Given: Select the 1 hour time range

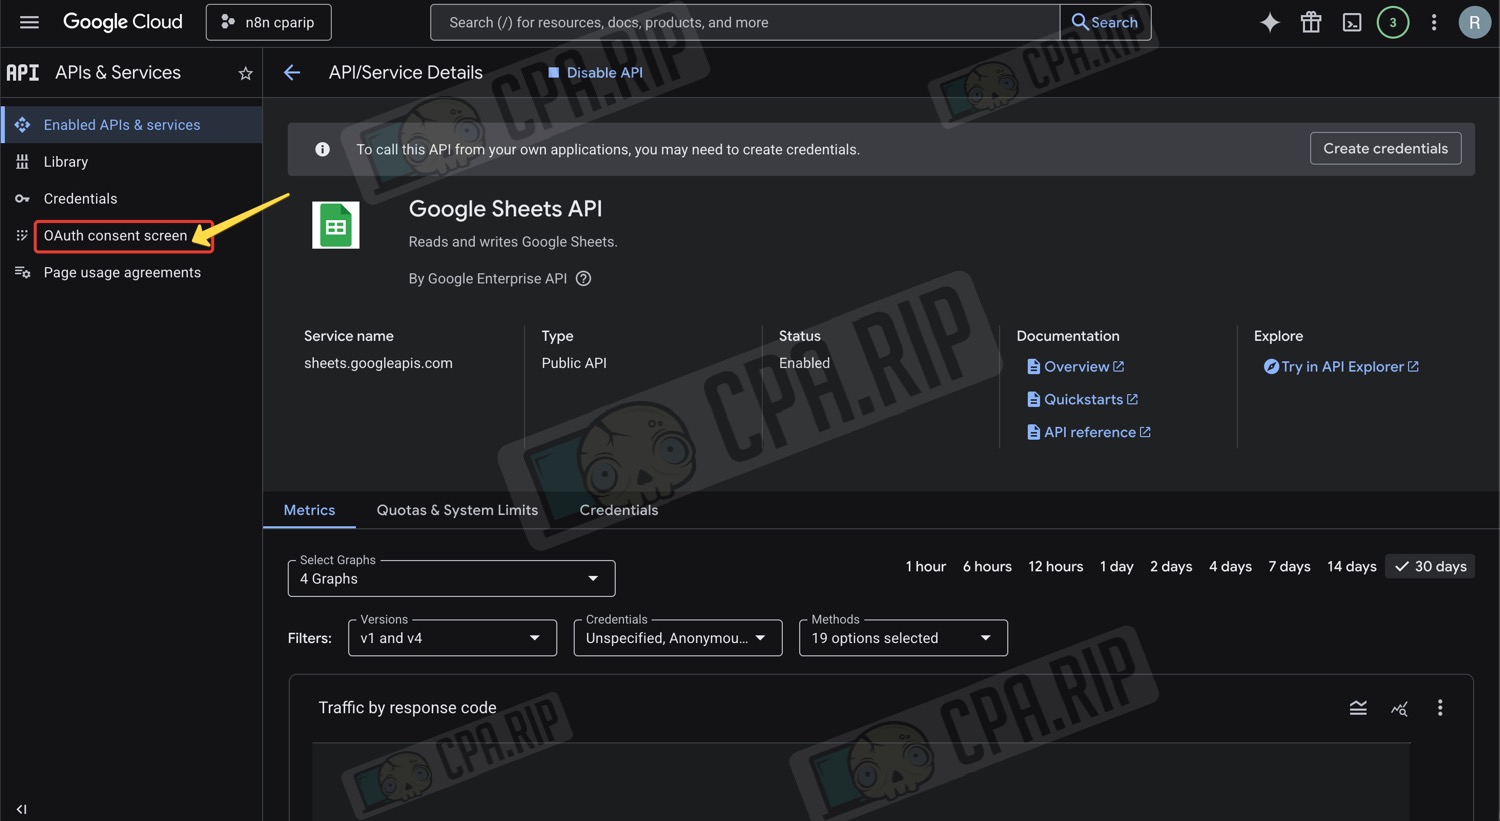Looking at the screenshot, I should 925,567.
